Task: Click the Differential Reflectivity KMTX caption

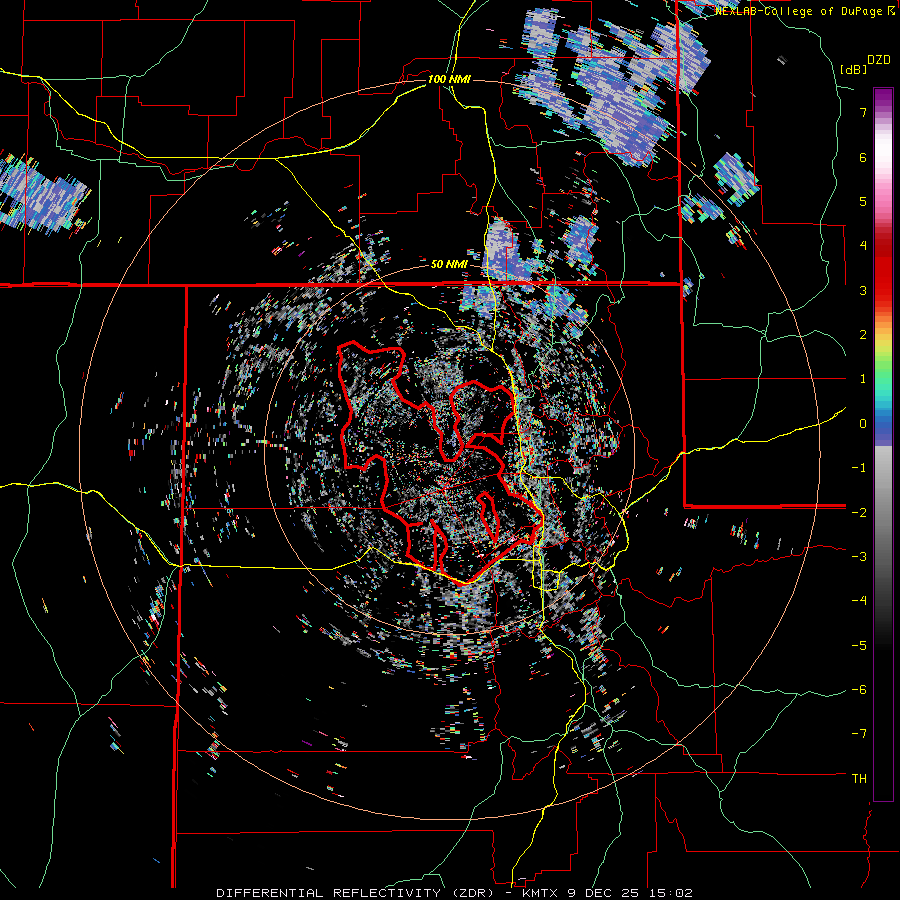Action: (455, 893)
